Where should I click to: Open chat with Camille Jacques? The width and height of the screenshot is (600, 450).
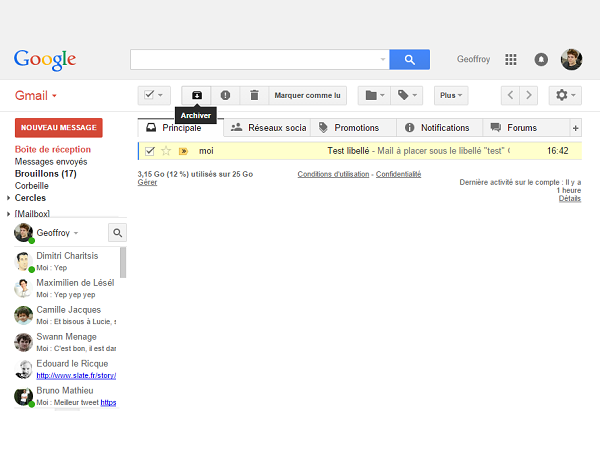click(x=67, y=315)
